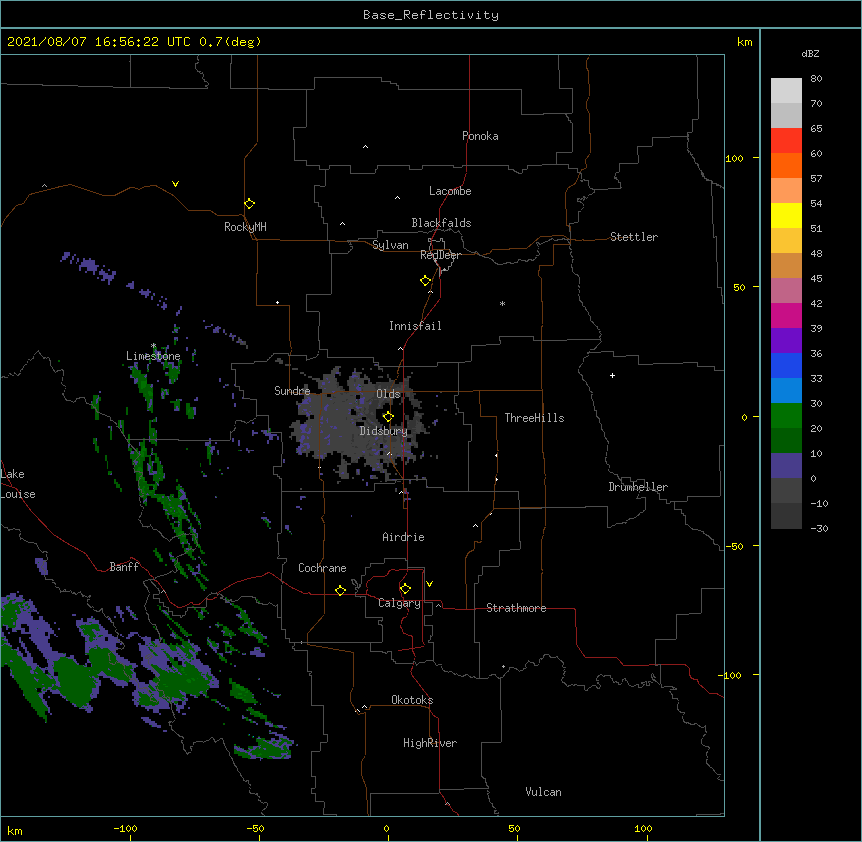Click the Innisfail city label
862x842 pixels.
pos(415,326)
